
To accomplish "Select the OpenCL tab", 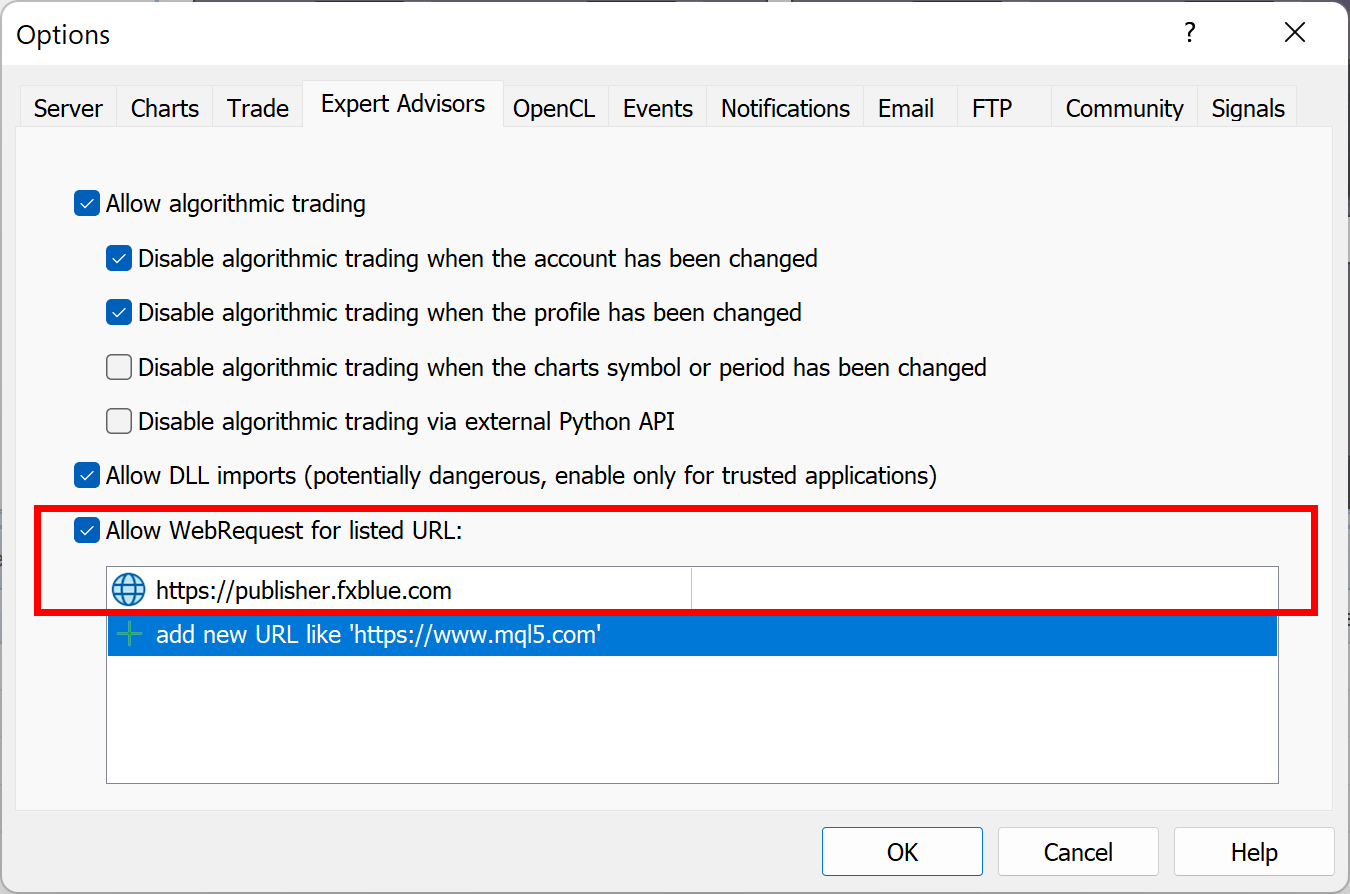I will pos(554,108).
